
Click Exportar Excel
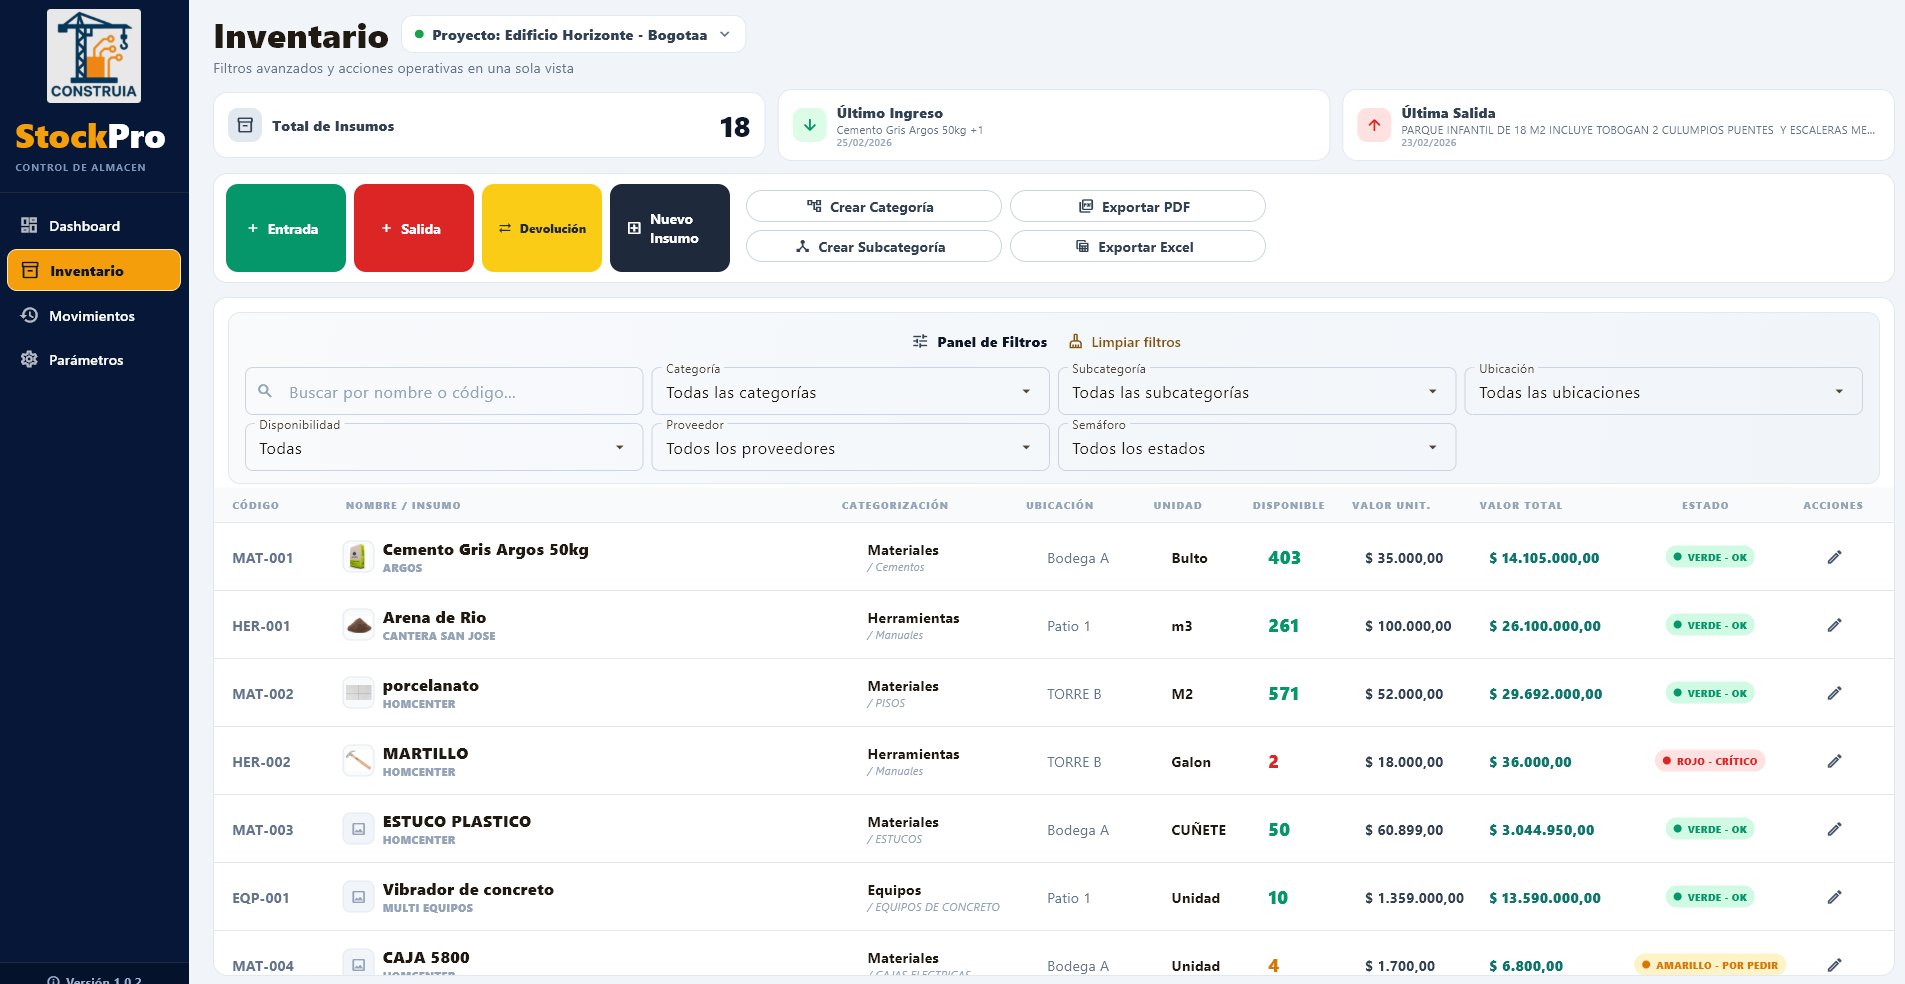point(1138,246)
